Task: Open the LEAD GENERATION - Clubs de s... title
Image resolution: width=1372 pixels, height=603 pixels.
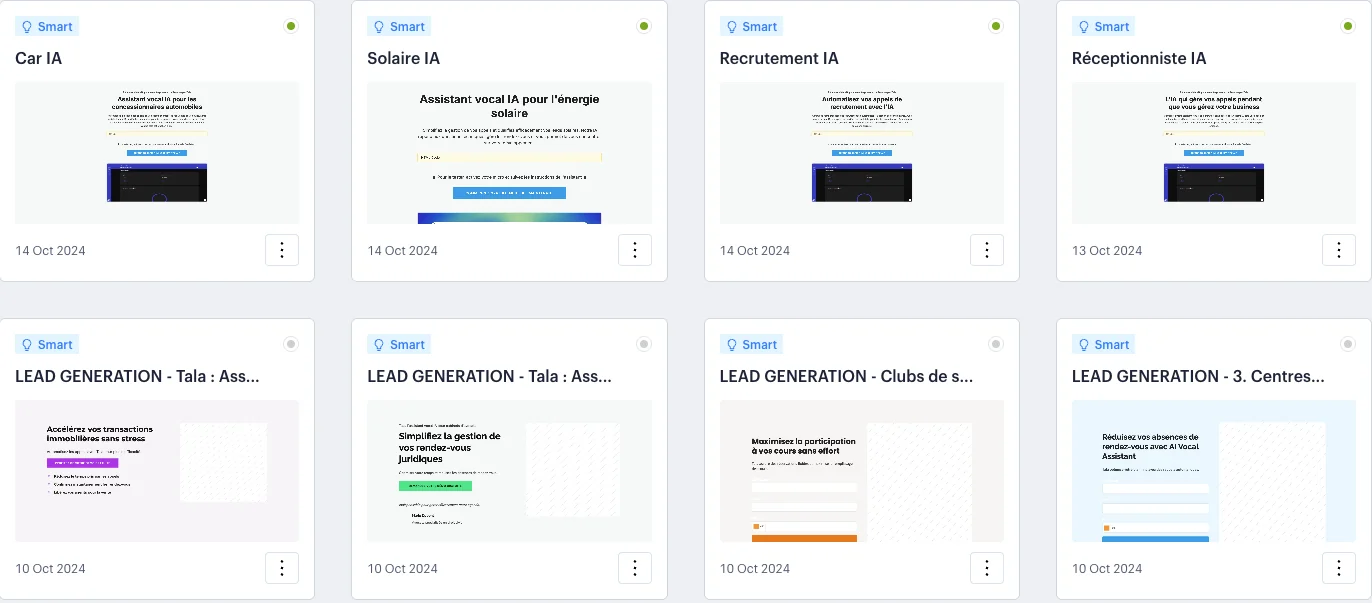Action: [x=846, y=376]
